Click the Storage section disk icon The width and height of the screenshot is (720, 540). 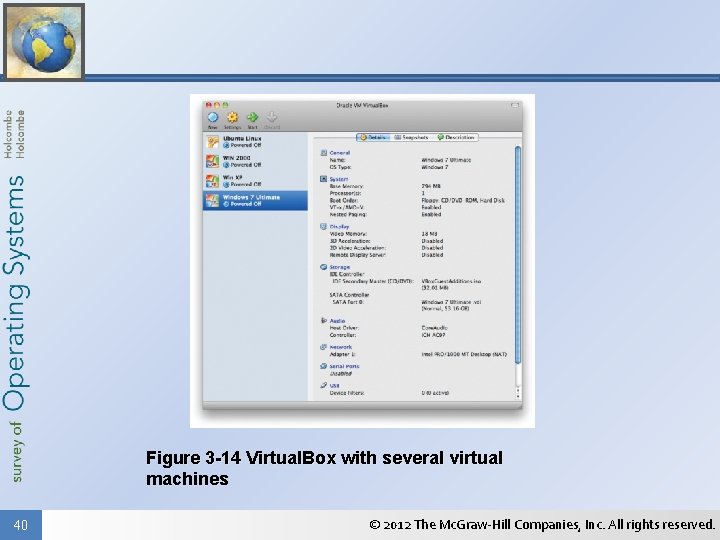point(323,267)
